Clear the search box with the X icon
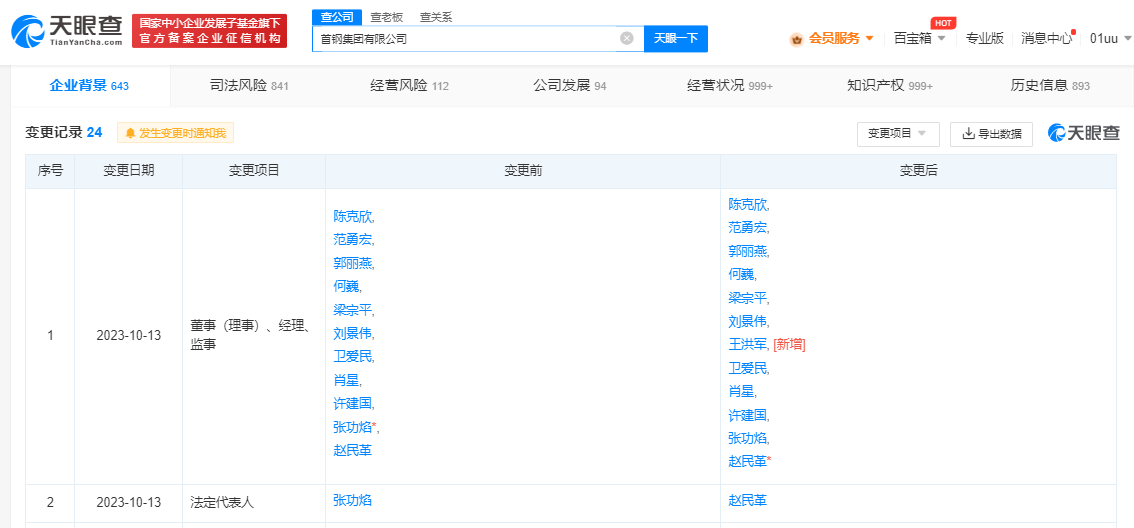Image resolution: width=1134 pixels, height=528 pixels. tap(627, 39)
